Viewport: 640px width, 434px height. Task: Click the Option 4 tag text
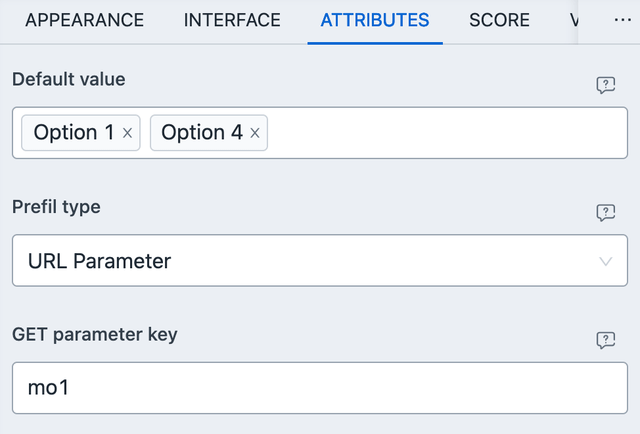(201, 133)
